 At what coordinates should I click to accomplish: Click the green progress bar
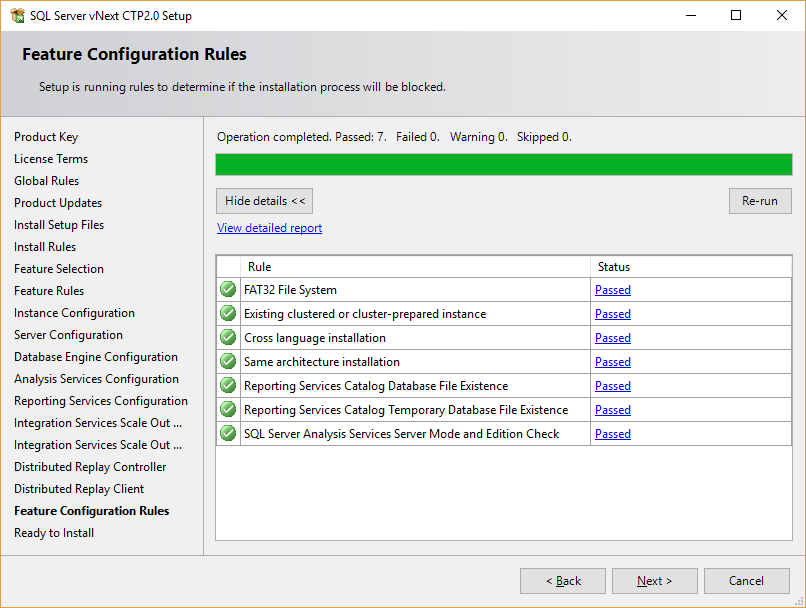coord(504,164)
